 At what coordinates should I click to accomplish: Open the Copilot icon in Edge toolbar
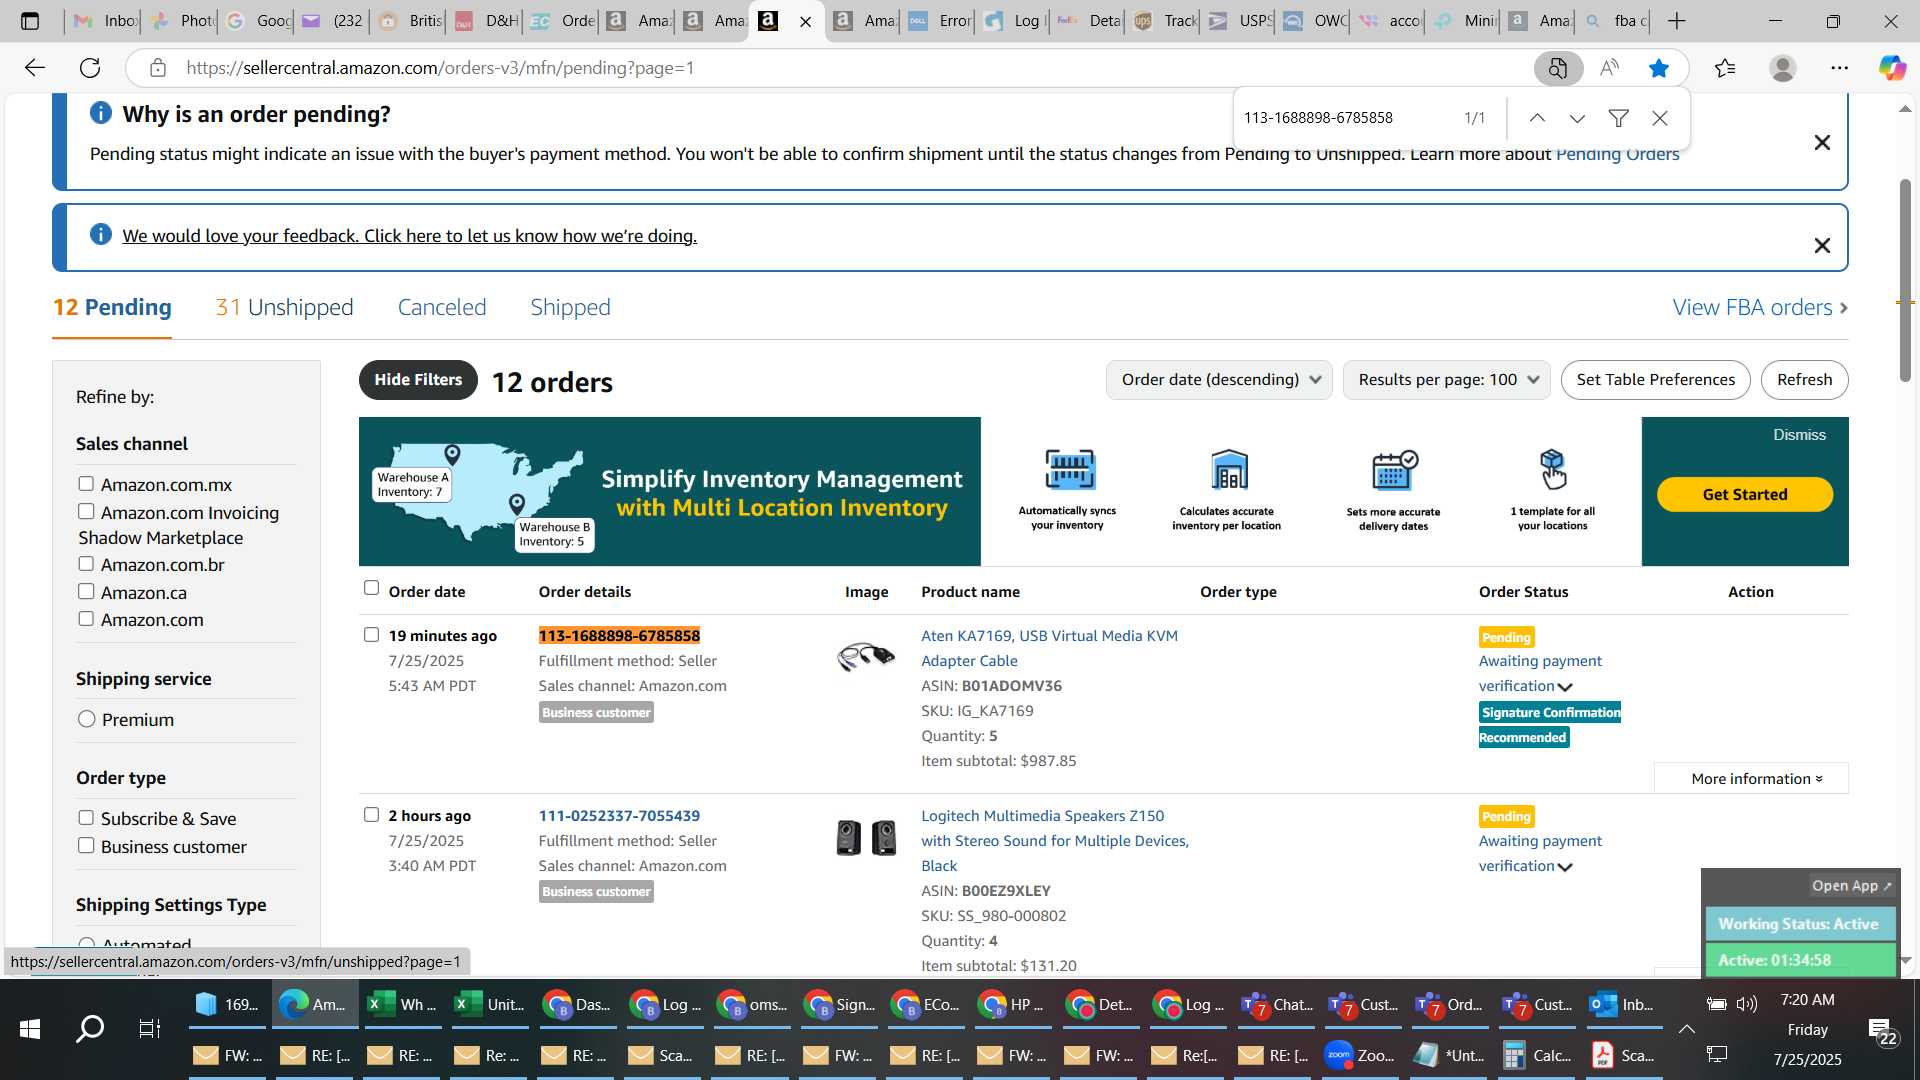pyautogui.click(x=1891, y=68)
